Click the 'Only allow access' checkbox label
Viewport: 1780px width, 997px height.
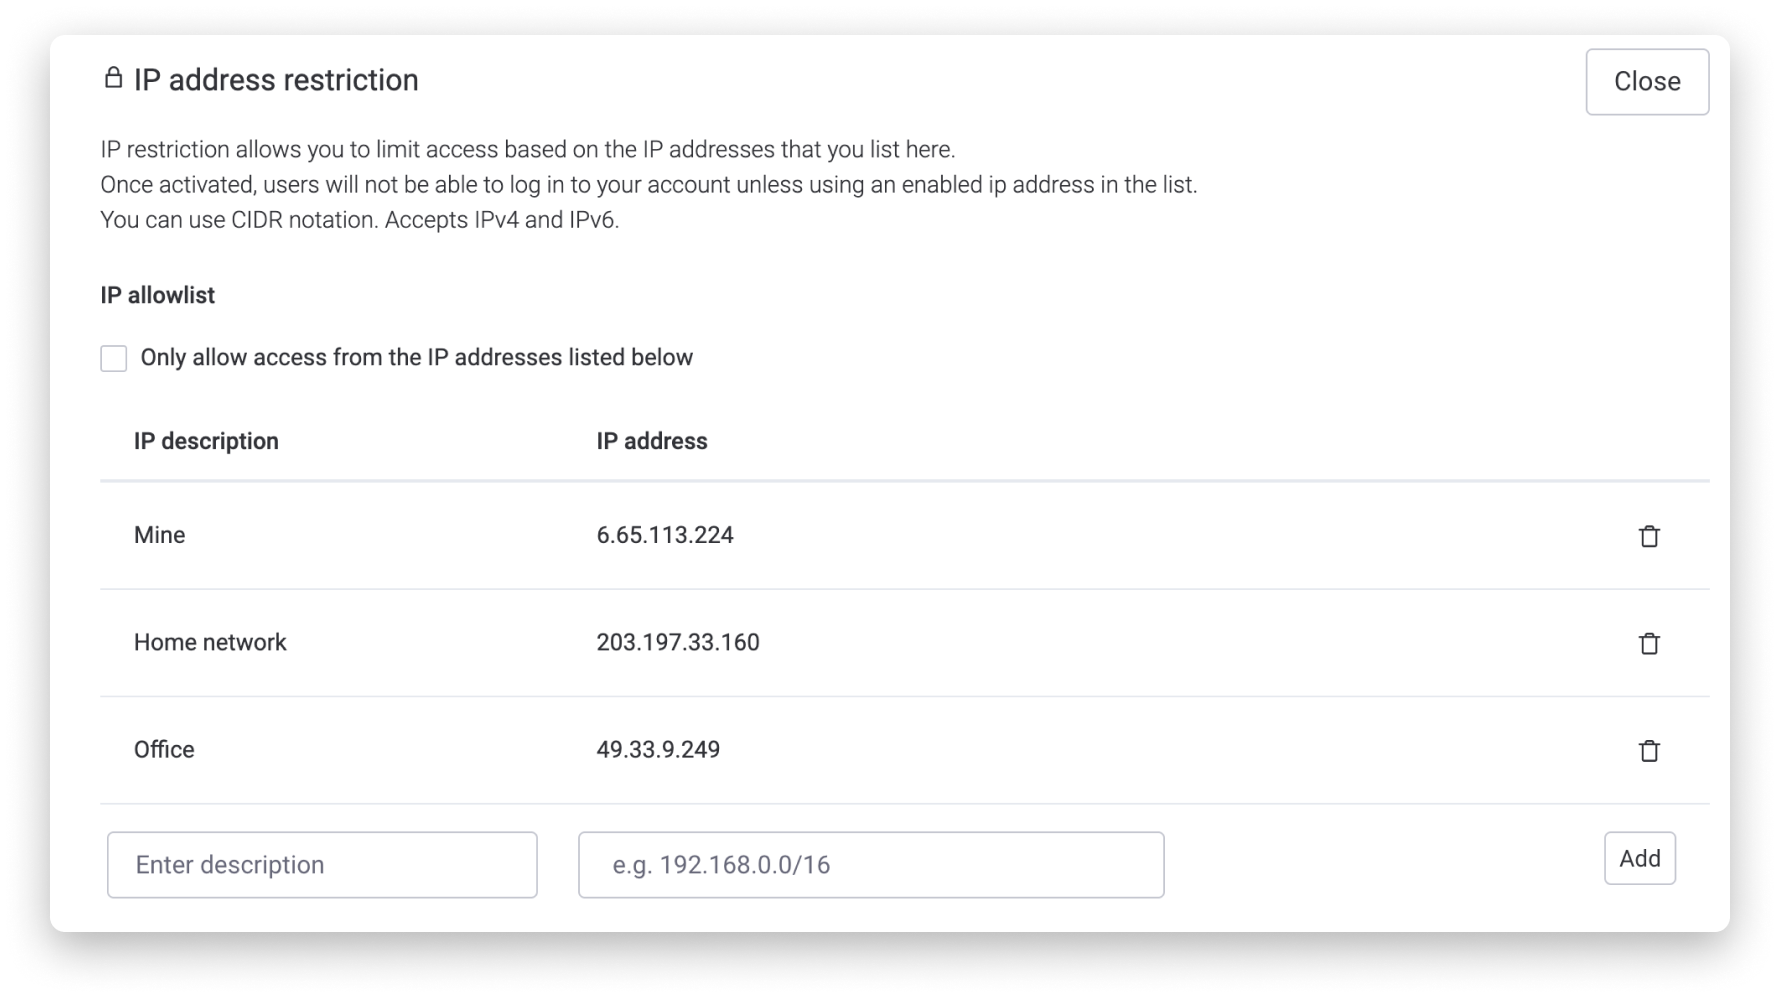[416, 358]
